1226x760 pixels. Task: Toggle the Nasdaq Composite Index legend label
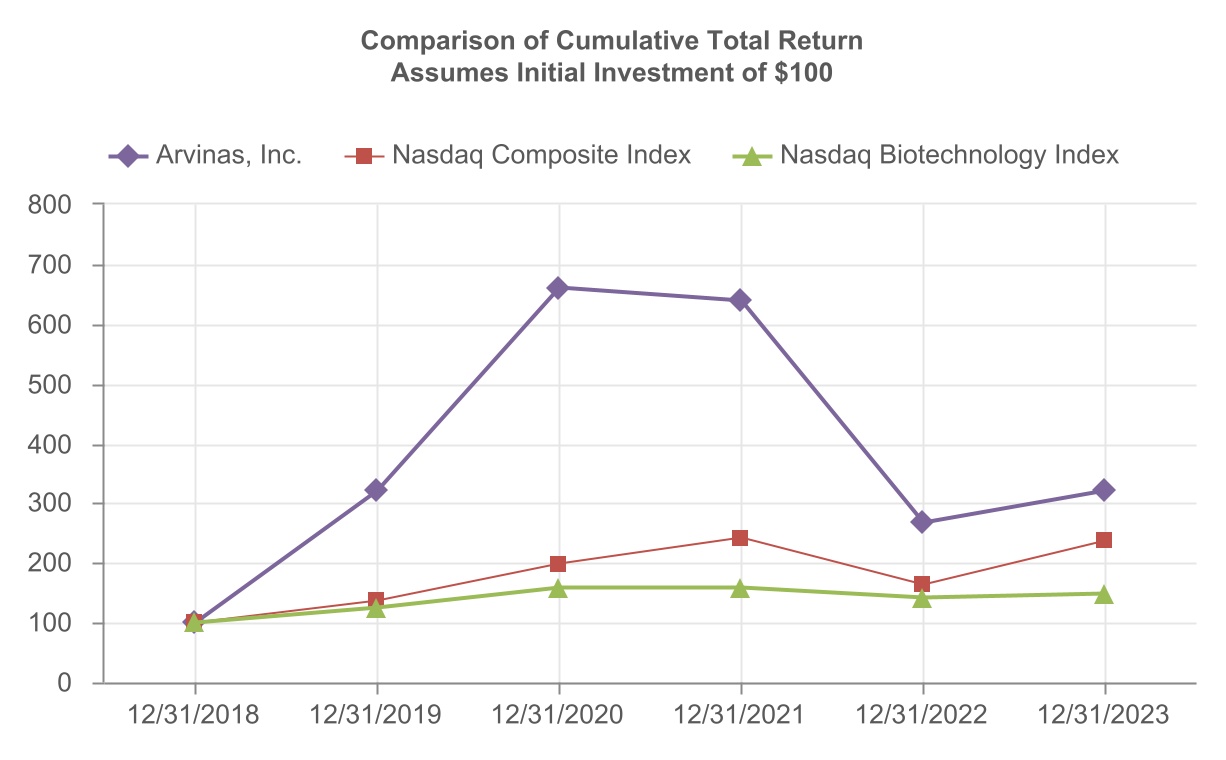[541, 156]
